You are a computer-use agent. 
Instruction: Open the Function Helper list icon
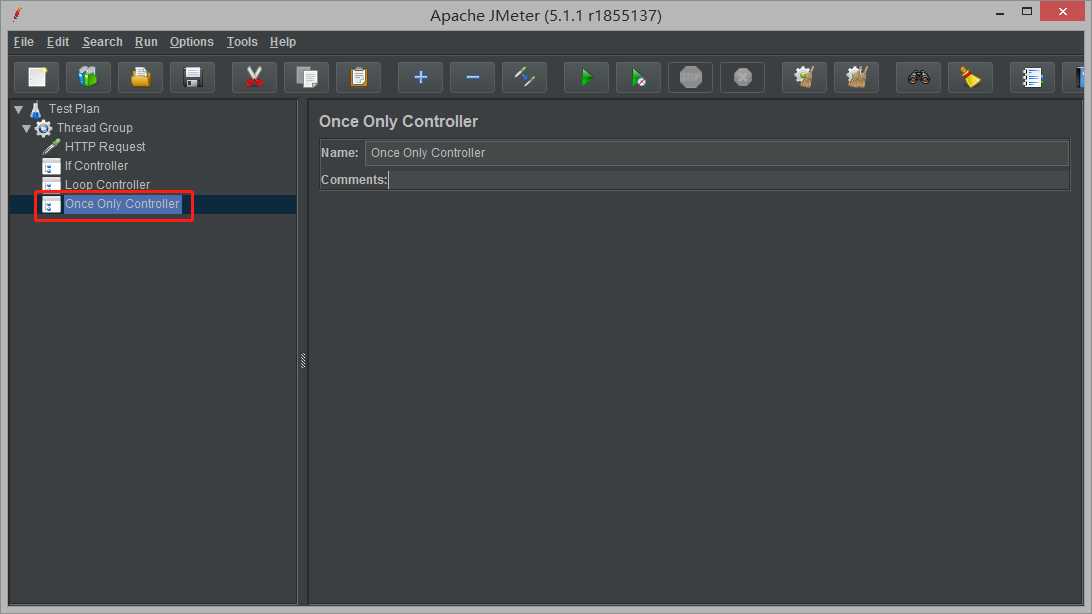point(1032,77)
